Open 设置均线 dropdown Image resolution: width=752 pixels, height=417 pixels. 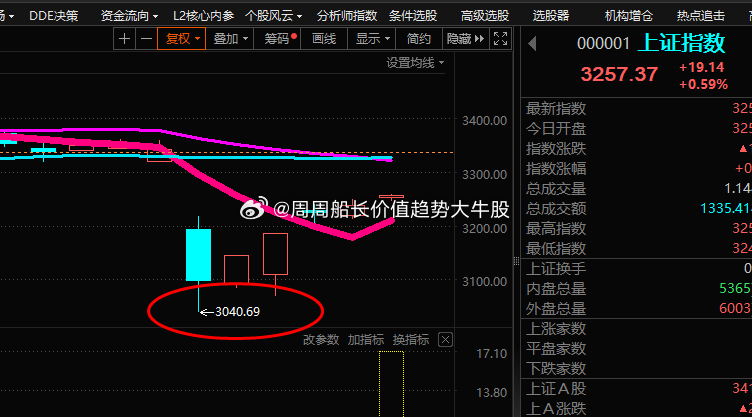click(415, 63)
